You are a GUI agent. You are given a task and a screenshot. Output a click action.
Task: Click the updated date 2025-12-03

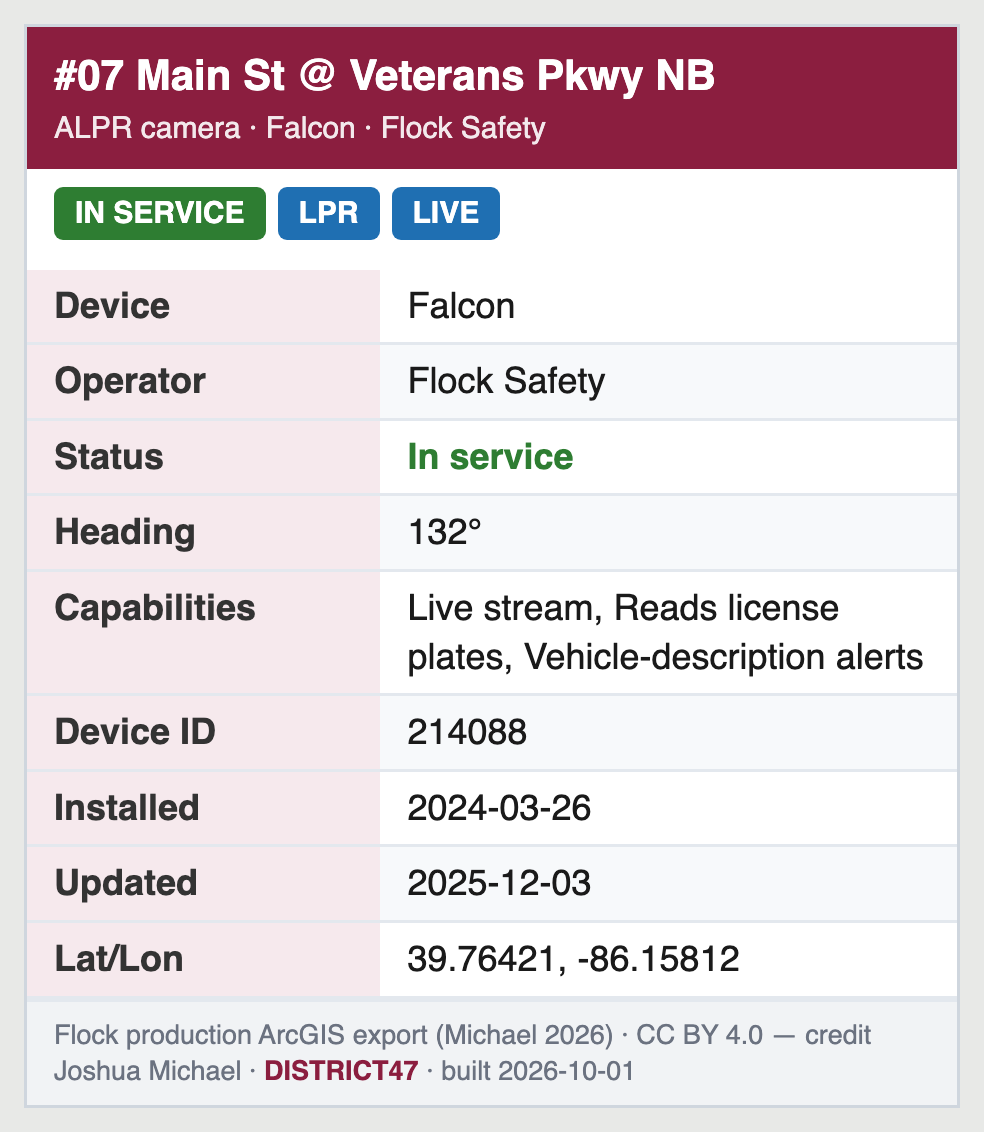coord(499,884)
